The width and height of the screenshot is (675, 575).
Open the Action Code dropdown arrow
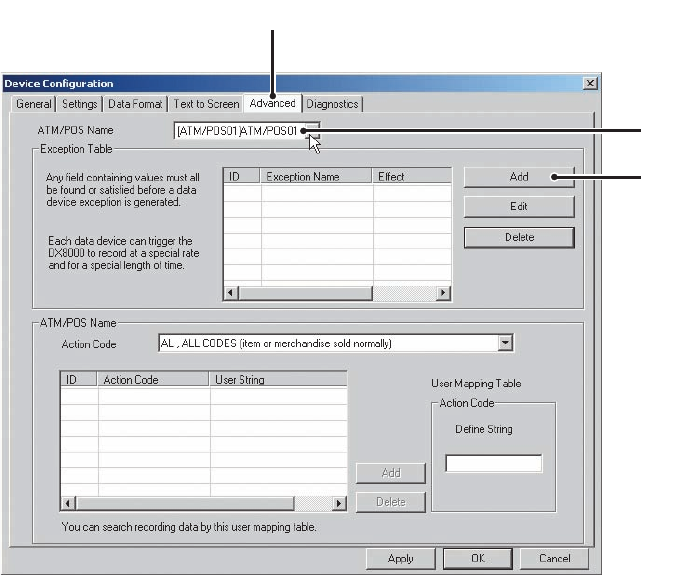pyautogui.click(x=505, y=343)
